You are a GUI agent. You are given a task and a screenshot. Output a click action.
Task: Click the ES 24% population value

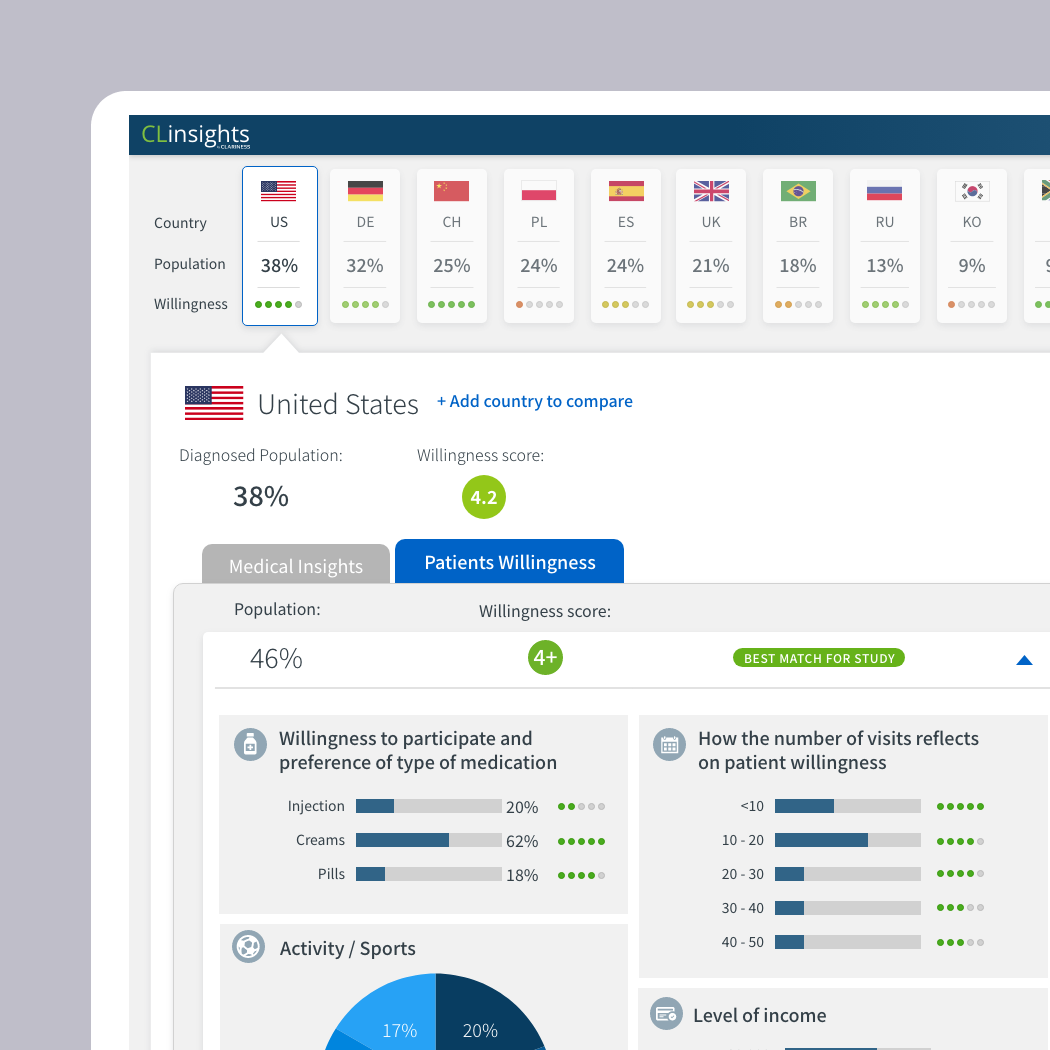click(x=625, y=266)
